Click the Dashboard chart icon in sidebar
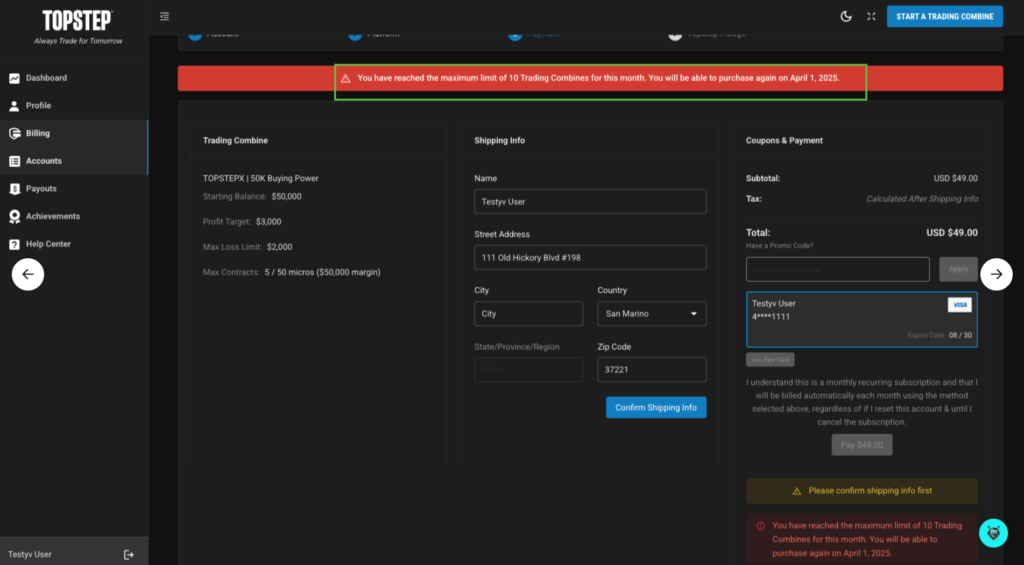Image resolution: width=1024 pixels, height=565 pixels. [x=14, y=78]
